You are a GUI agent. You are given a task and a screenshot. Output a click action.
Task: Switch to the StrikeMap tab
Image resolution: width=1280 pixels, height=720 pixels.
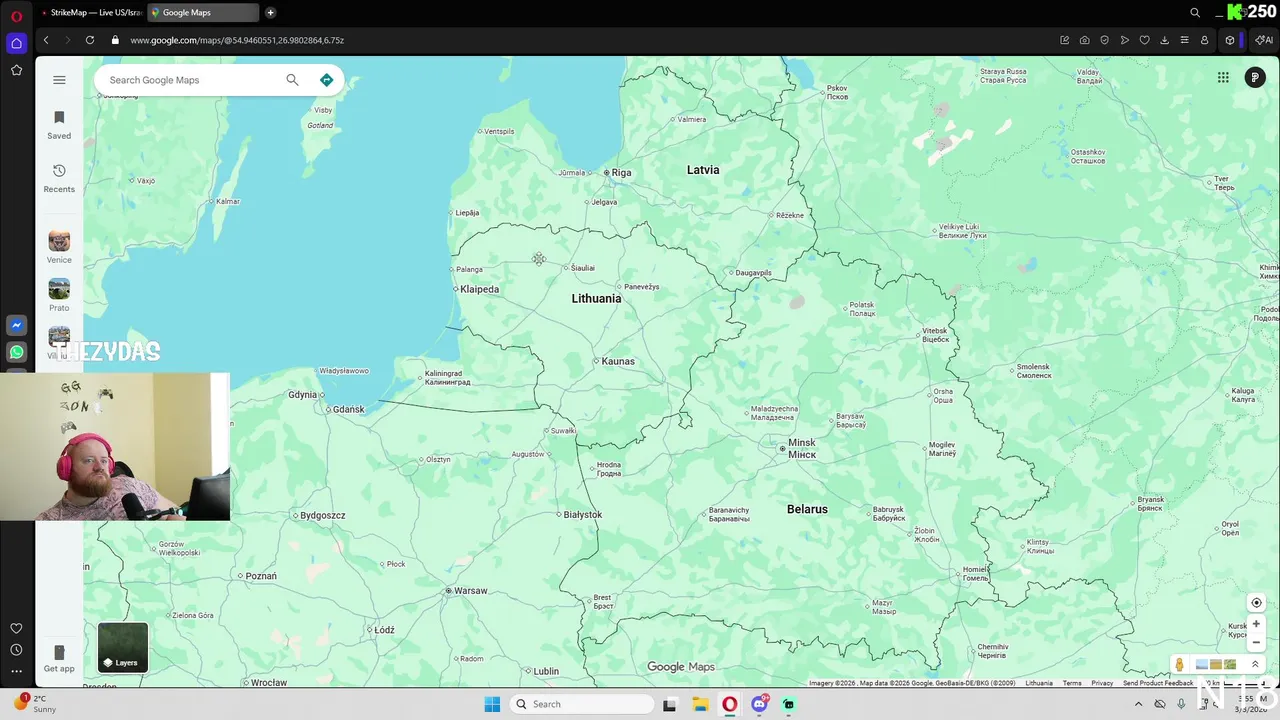click(92, 12)
